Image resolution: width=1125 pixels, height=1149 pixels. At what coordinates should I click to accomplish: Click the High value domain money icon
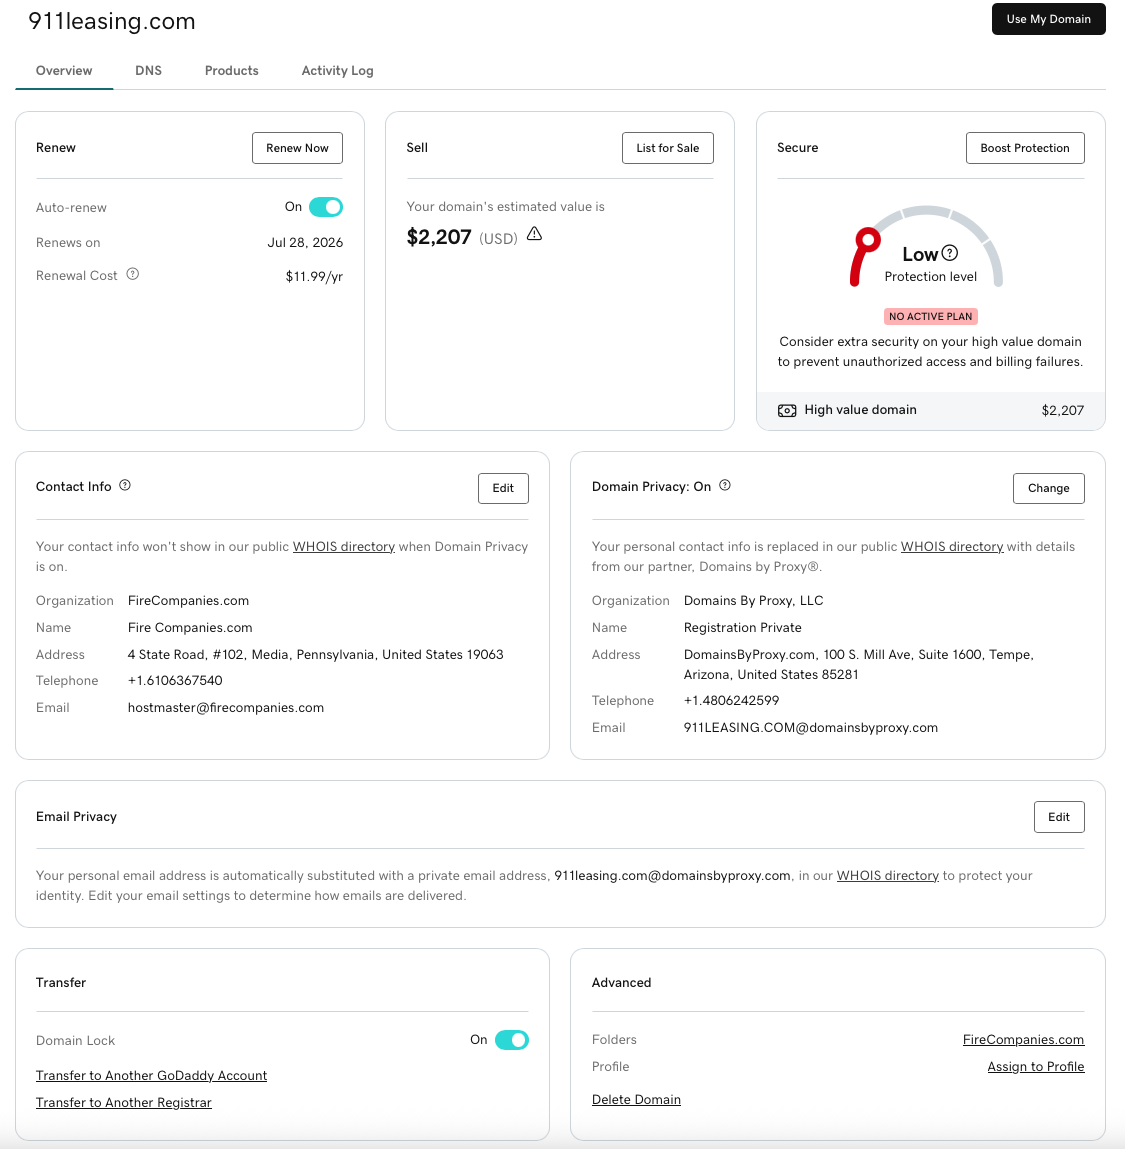pos(787,410)
